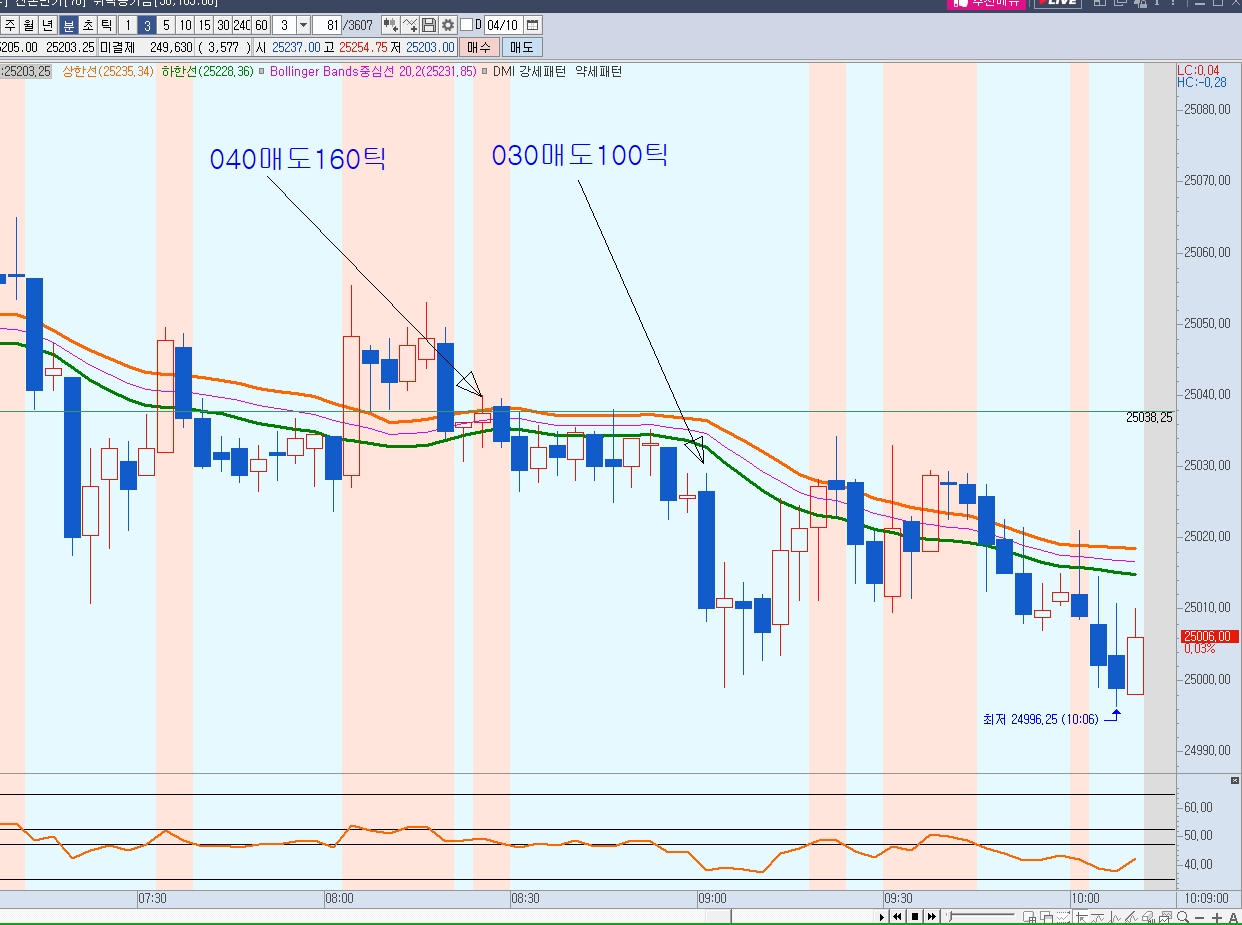Click the magnifier zoom icon at bottom right
The image size is (1242, 925).
pos(1183,917)
